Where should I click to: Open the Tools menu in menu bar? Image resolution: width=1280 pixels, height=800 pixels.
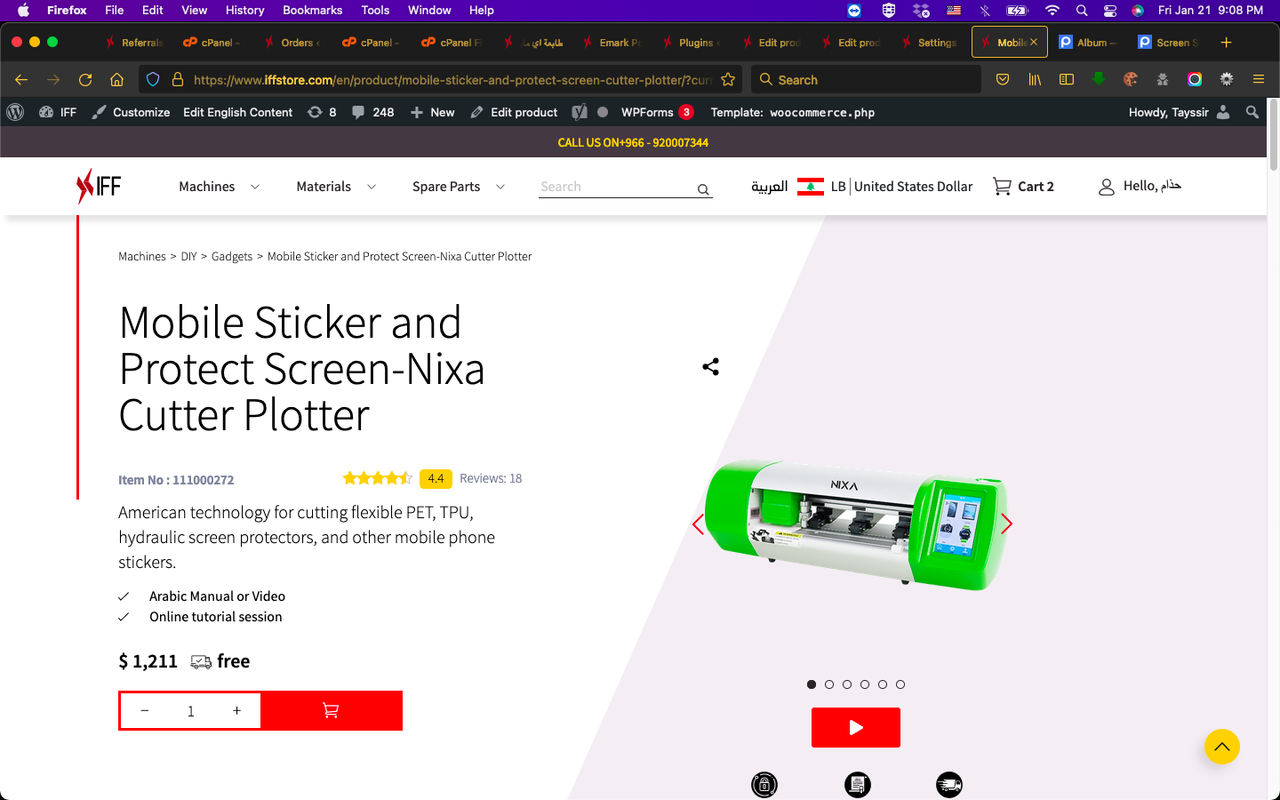pos(375,10)
